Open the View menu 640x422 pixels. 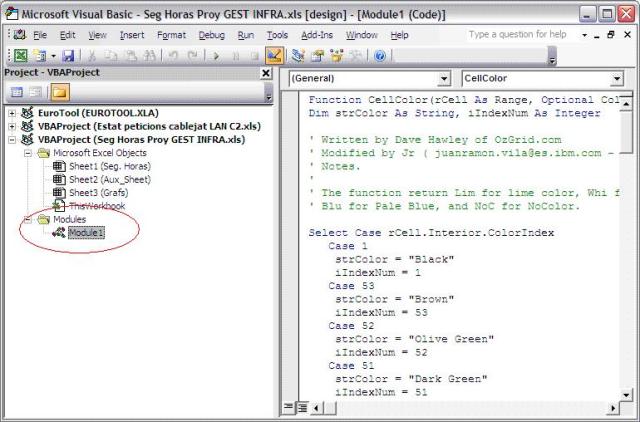pyautogui.click(x=97, y=35)
